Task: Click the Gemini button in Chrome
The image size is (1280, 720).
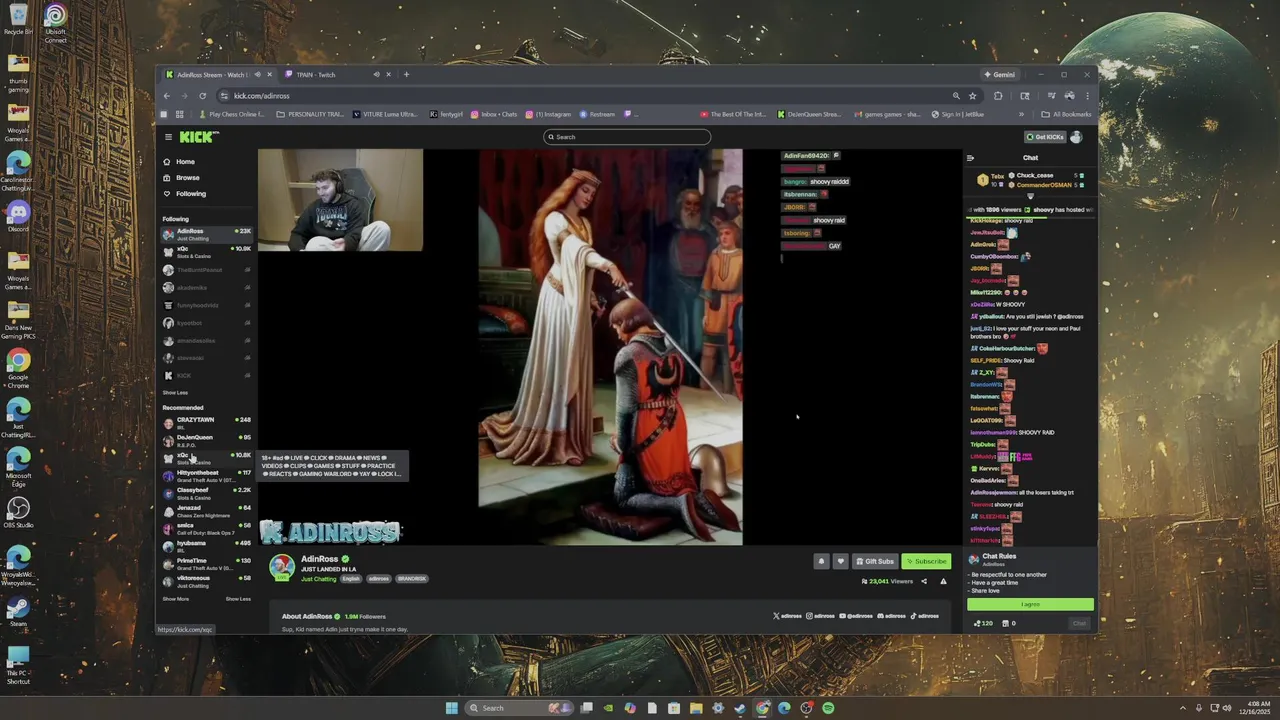Action: click(999, 74)
